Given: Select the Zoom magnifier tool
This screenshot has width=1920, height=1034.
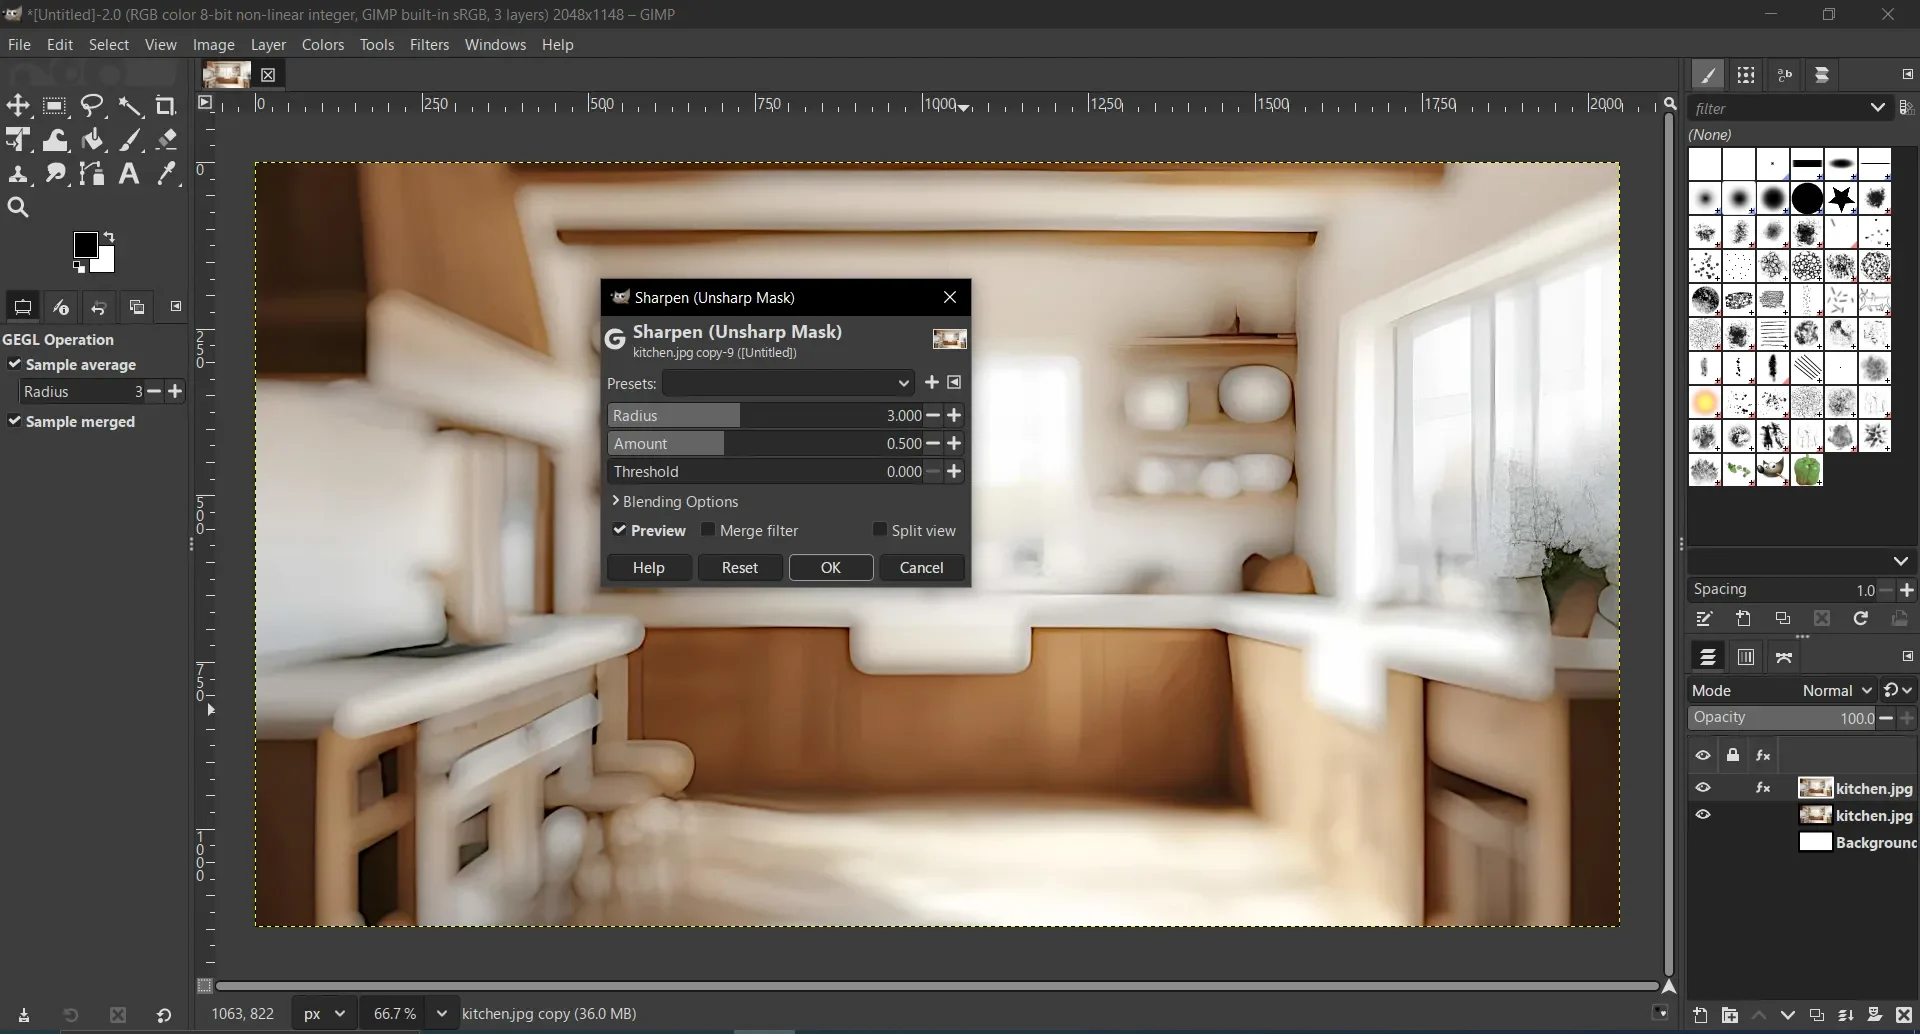Looking at the screenshot, I should 18,208.
